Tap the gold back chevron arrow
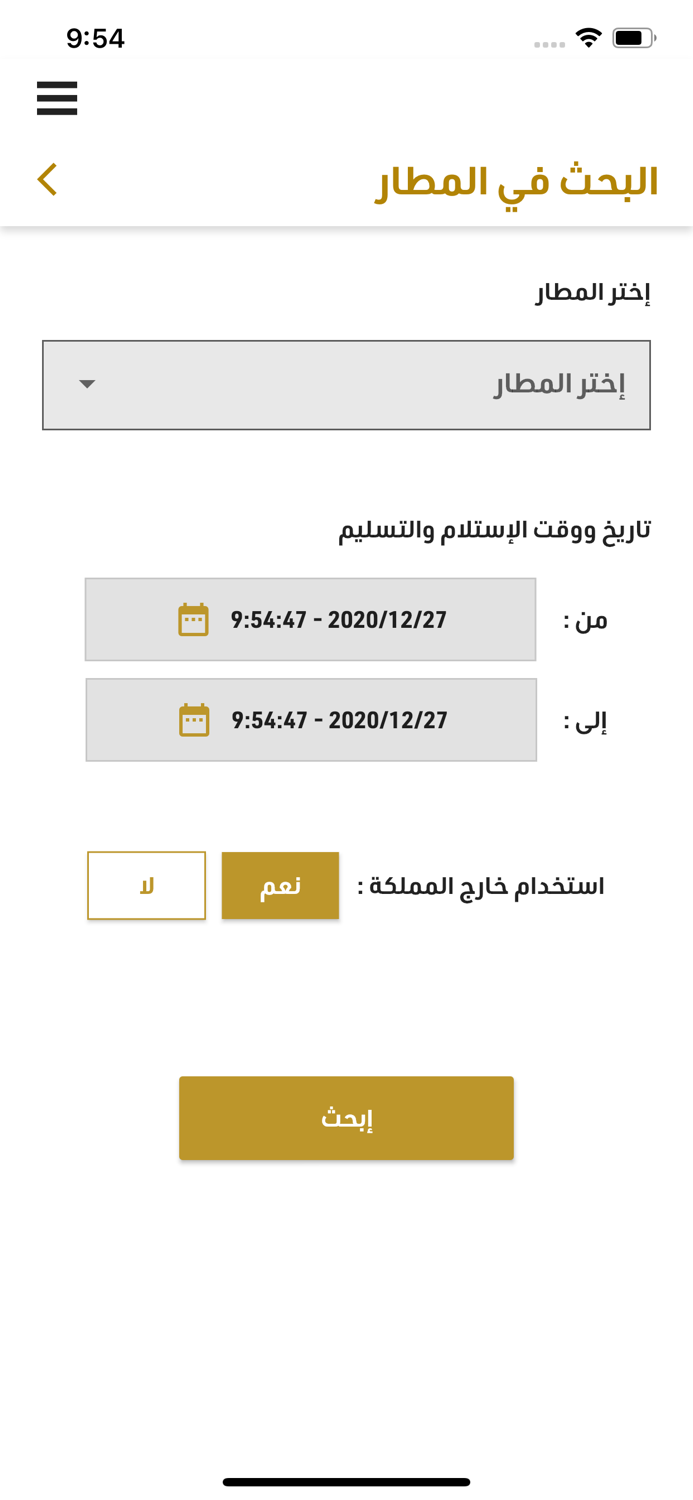The width and height of the screenshot is (693, 1500). pos(47,179)
